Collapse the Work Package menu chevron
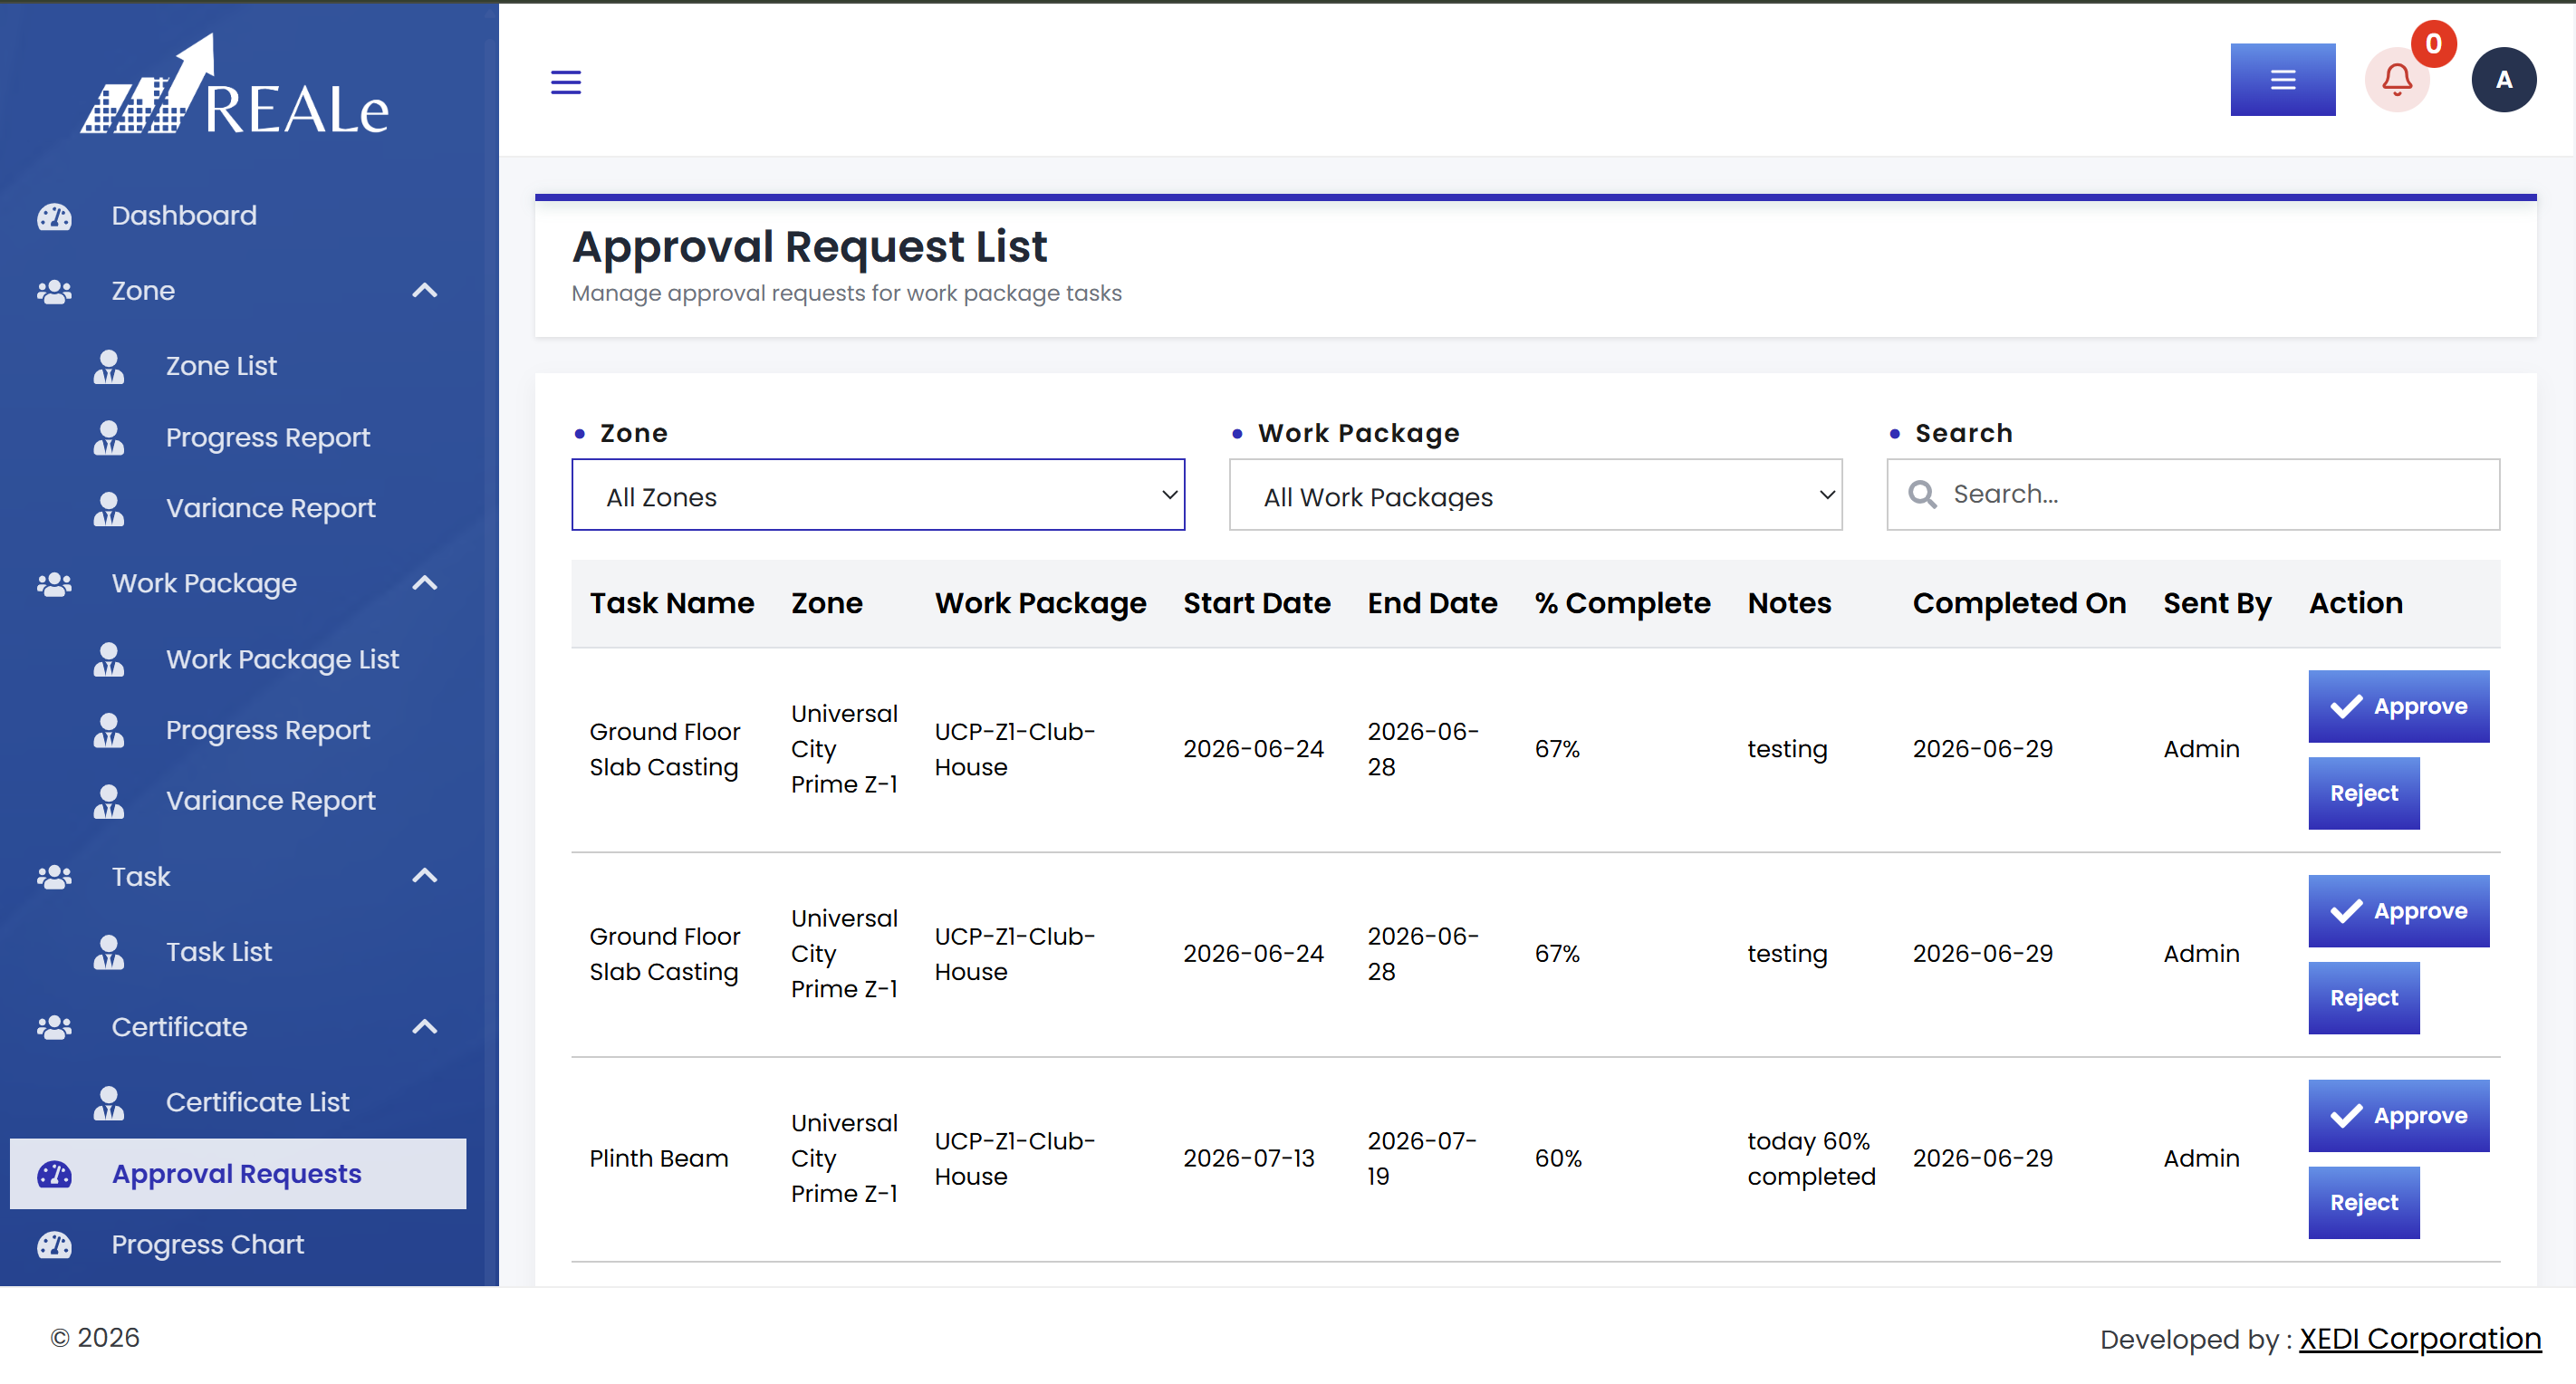Viewport: 2576px width, 1384px height. (425, 584)
